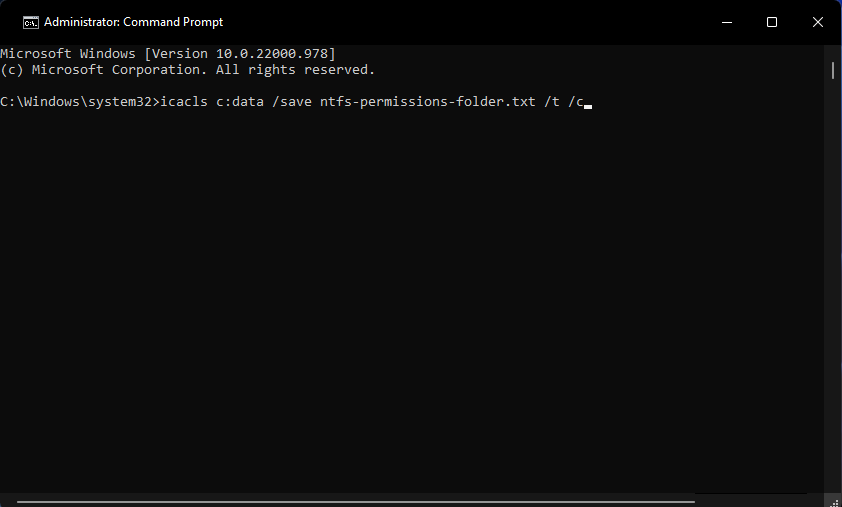Click the "Administrator: Command Prompt" title text
Viewport: 842px width, 507px height.
(133, 22)
